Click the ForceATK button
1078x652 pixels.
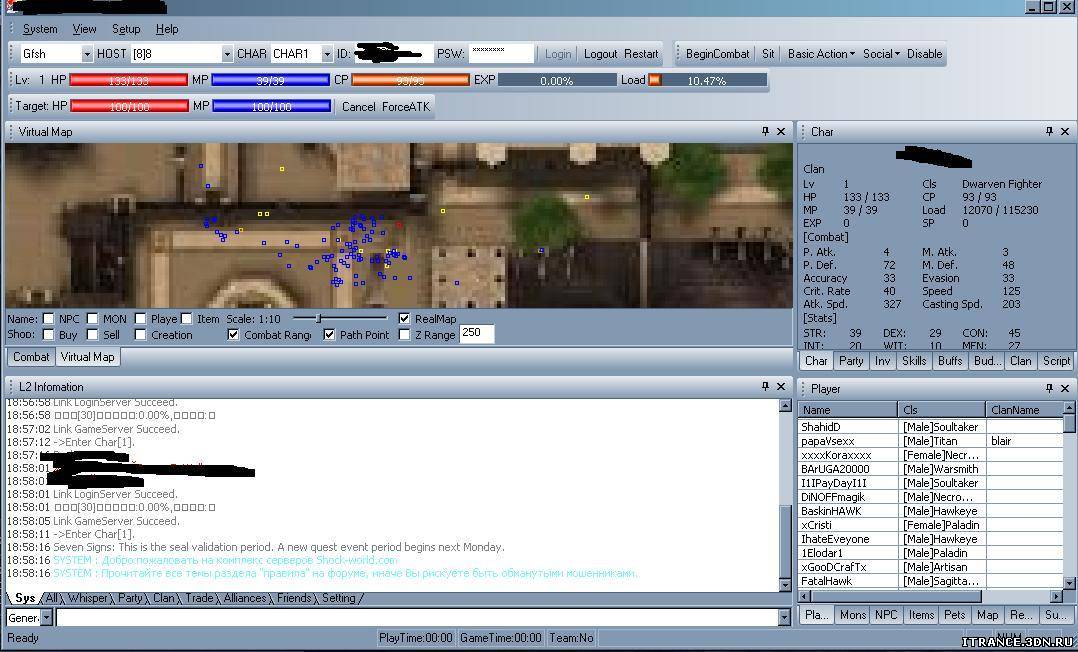coord(406,107)
